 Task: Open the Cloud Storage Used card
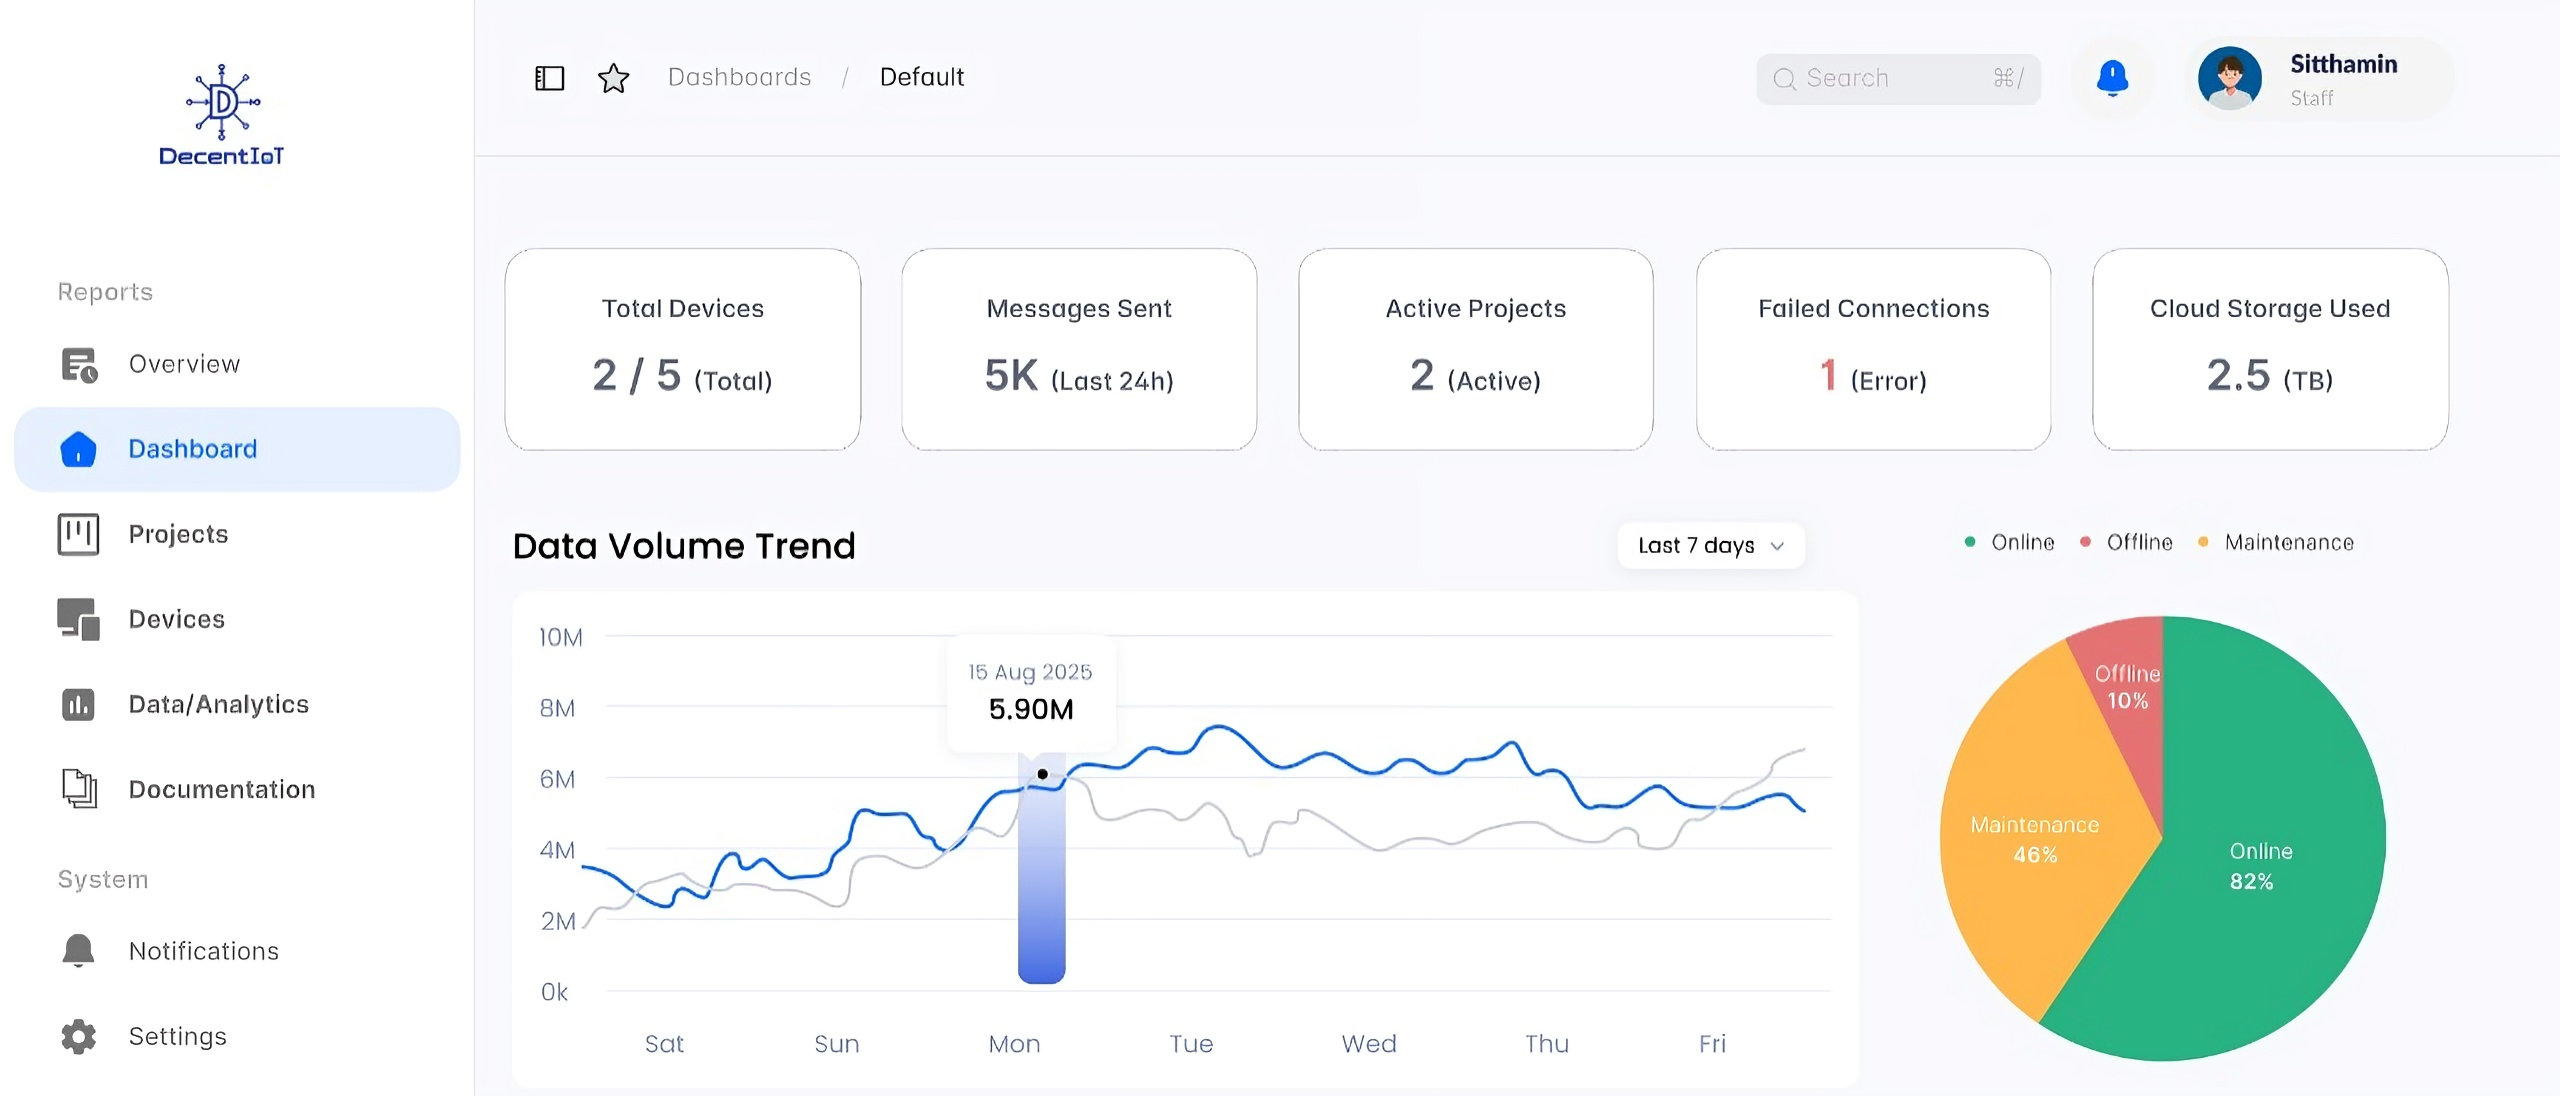click(x=2269, y=351)
